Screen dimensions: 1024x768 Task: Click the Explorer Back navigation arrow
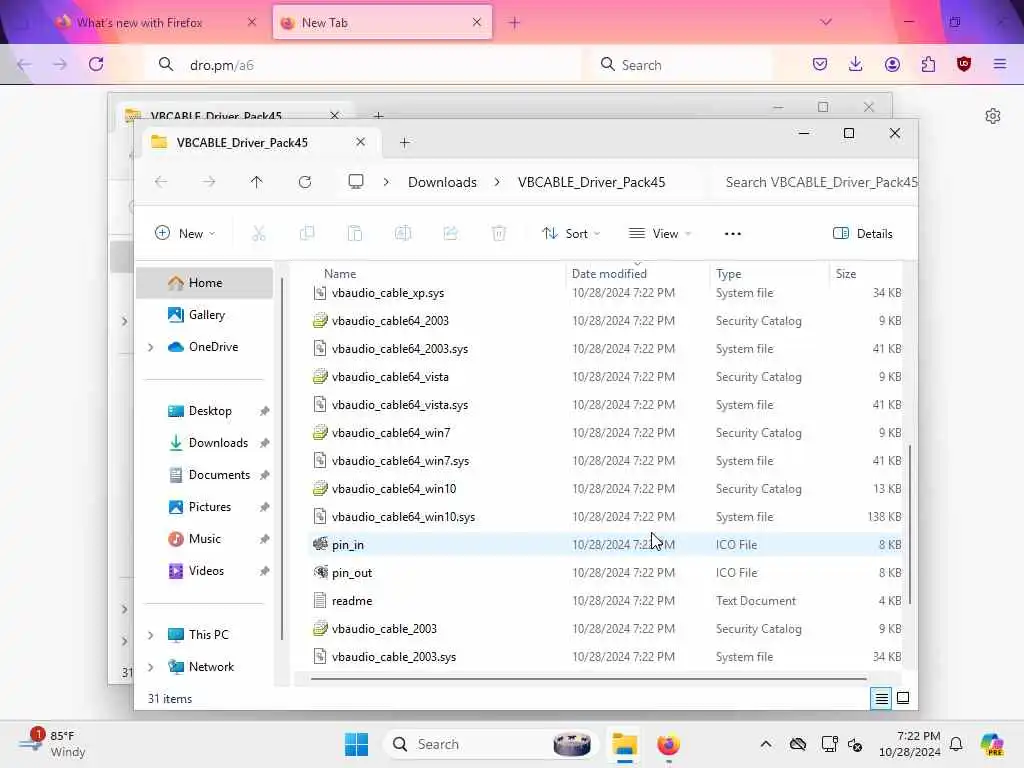(x=161, y=182)
